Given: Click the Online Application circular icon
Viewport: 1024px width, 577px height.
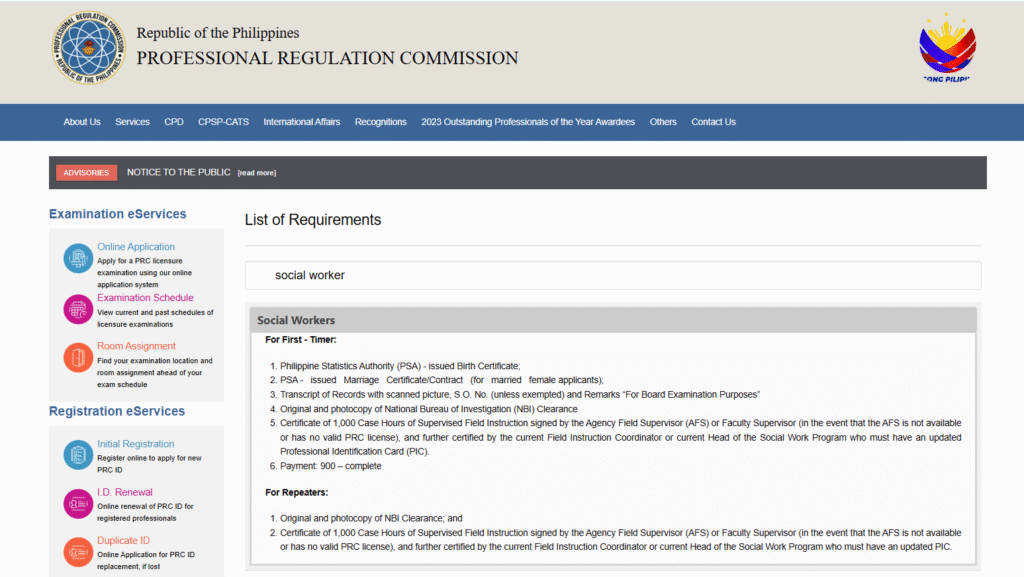Looking at the screenshot, I should point(78,258).
